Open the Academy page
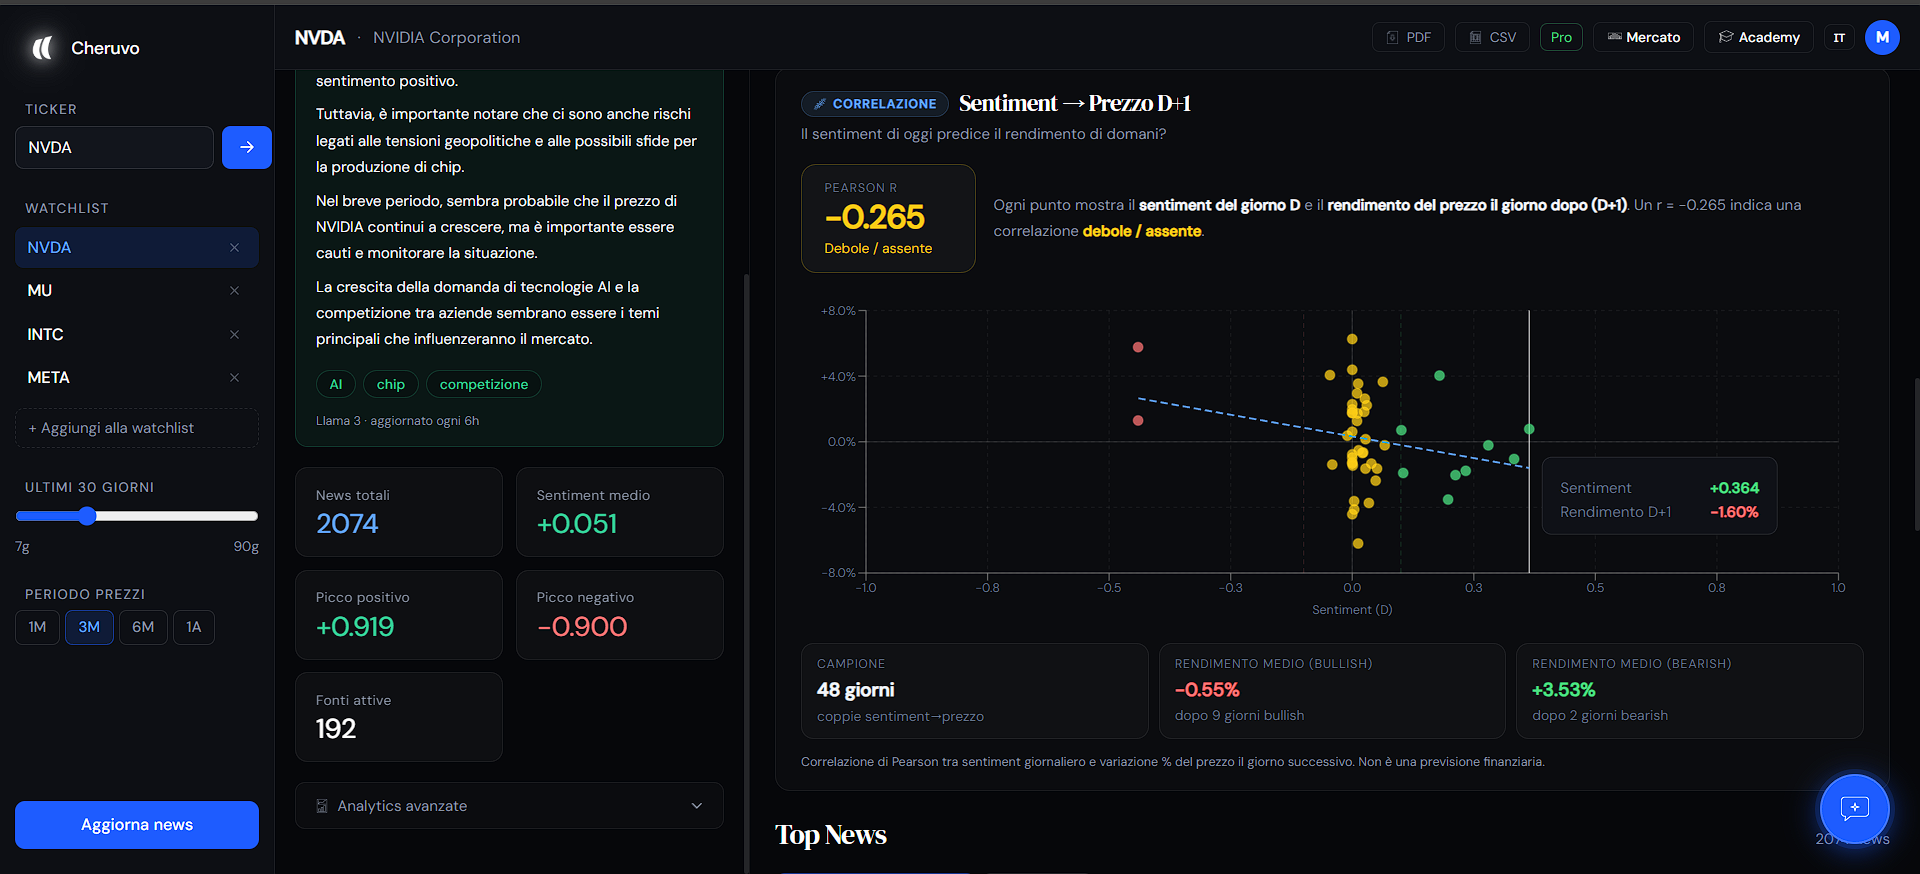This screenshot has height=874, width=1920. [1759, 38]
